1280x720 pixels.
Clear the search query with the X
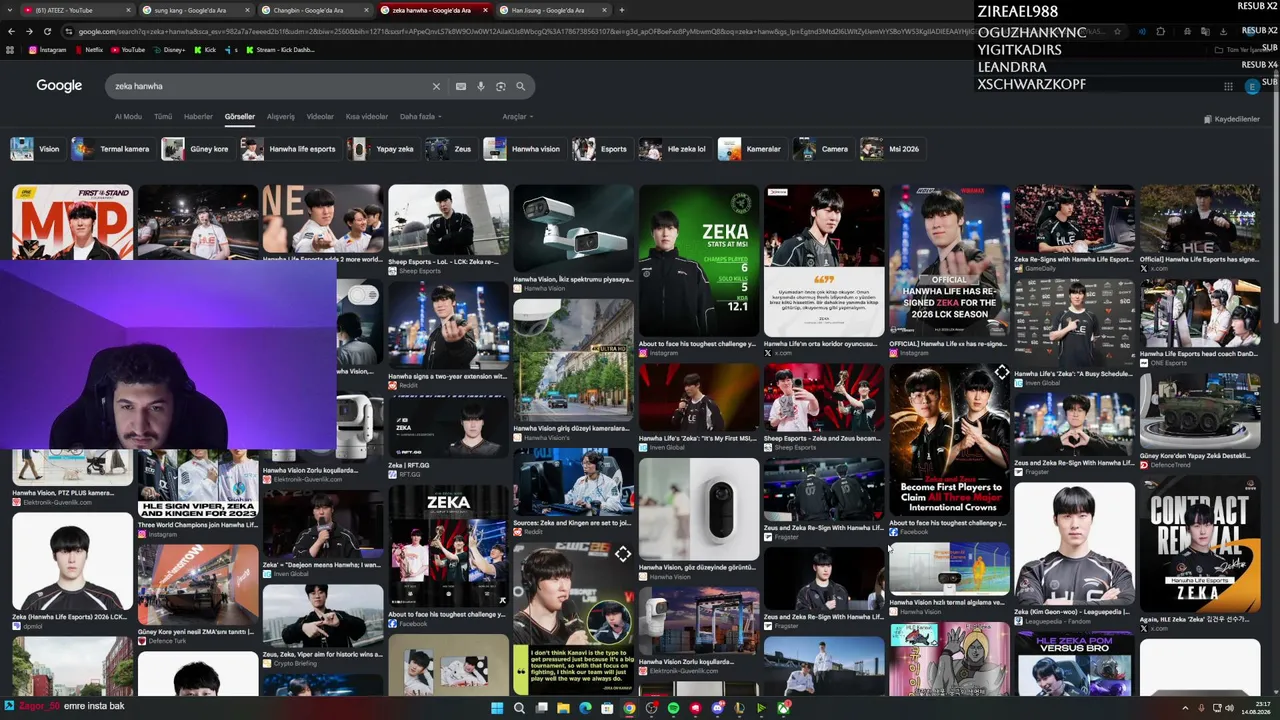[x=436, y=87]
